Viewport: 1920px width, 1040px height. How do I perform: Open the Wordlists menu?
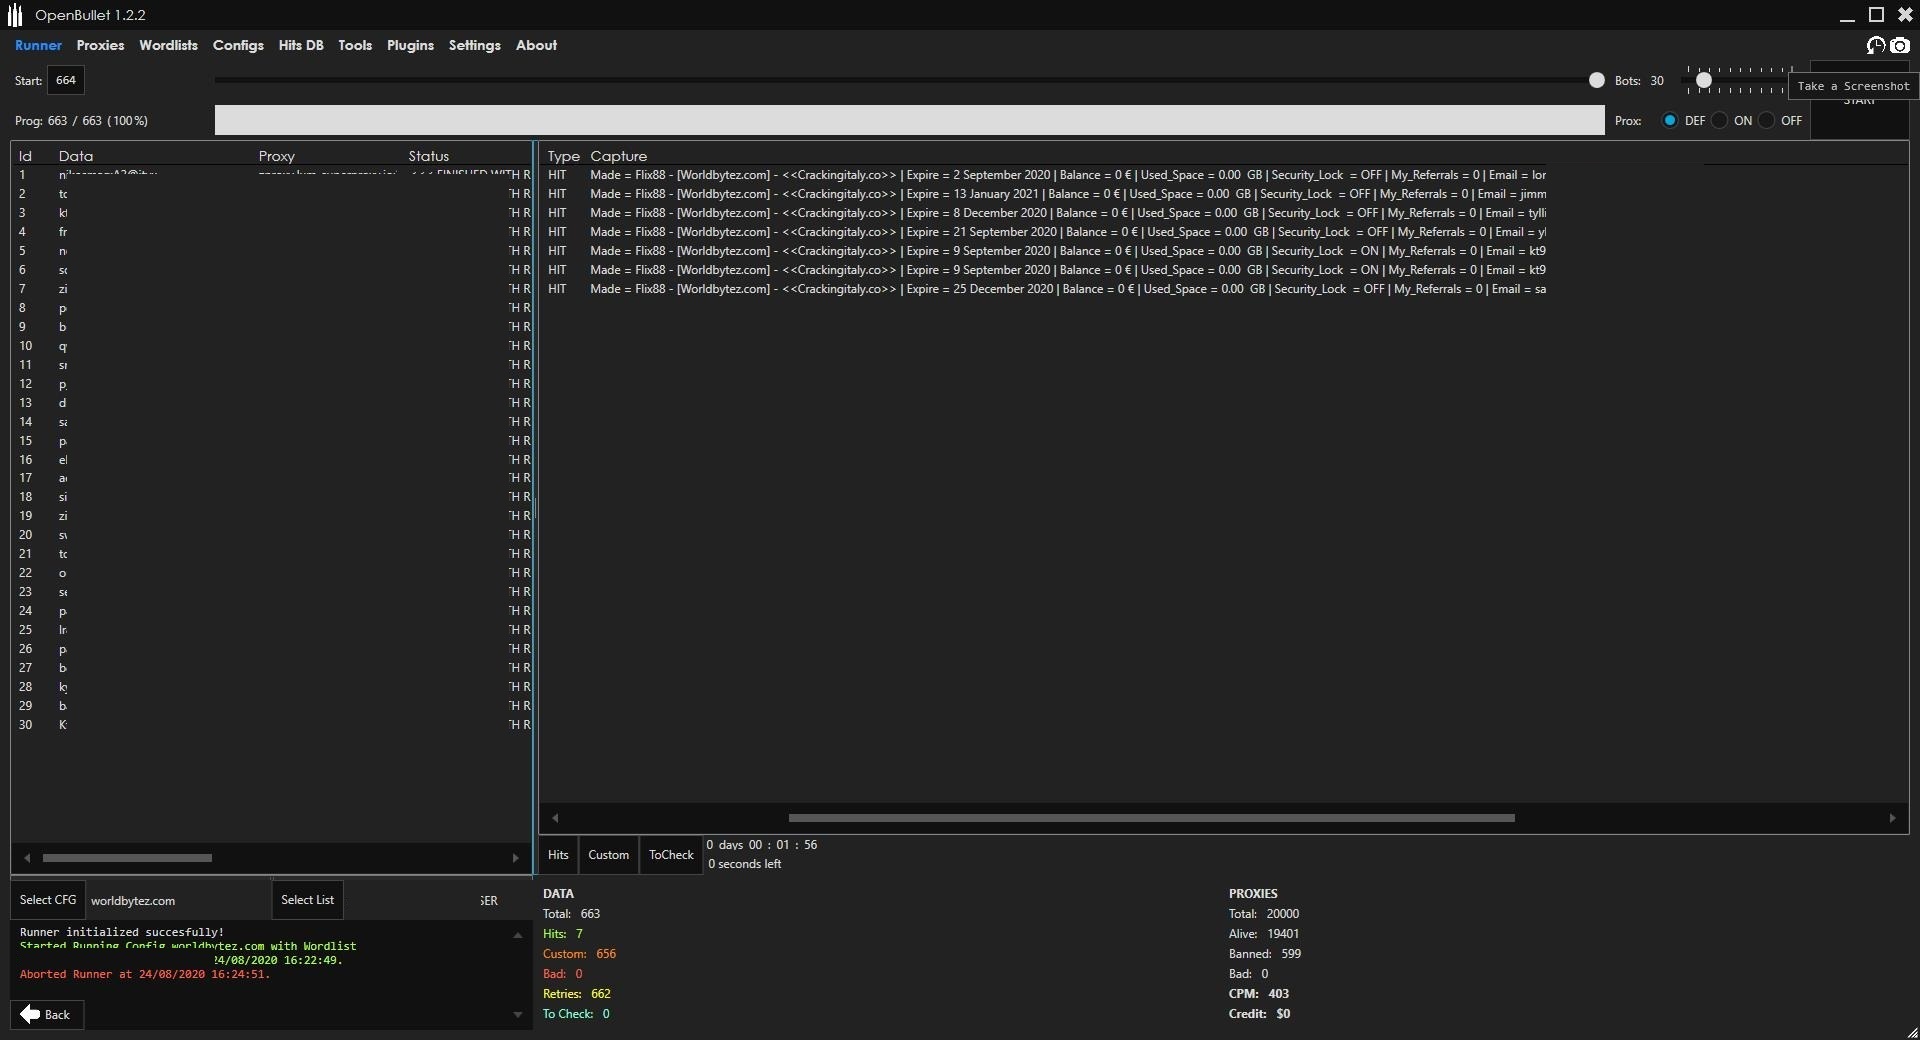click(168, 45)
